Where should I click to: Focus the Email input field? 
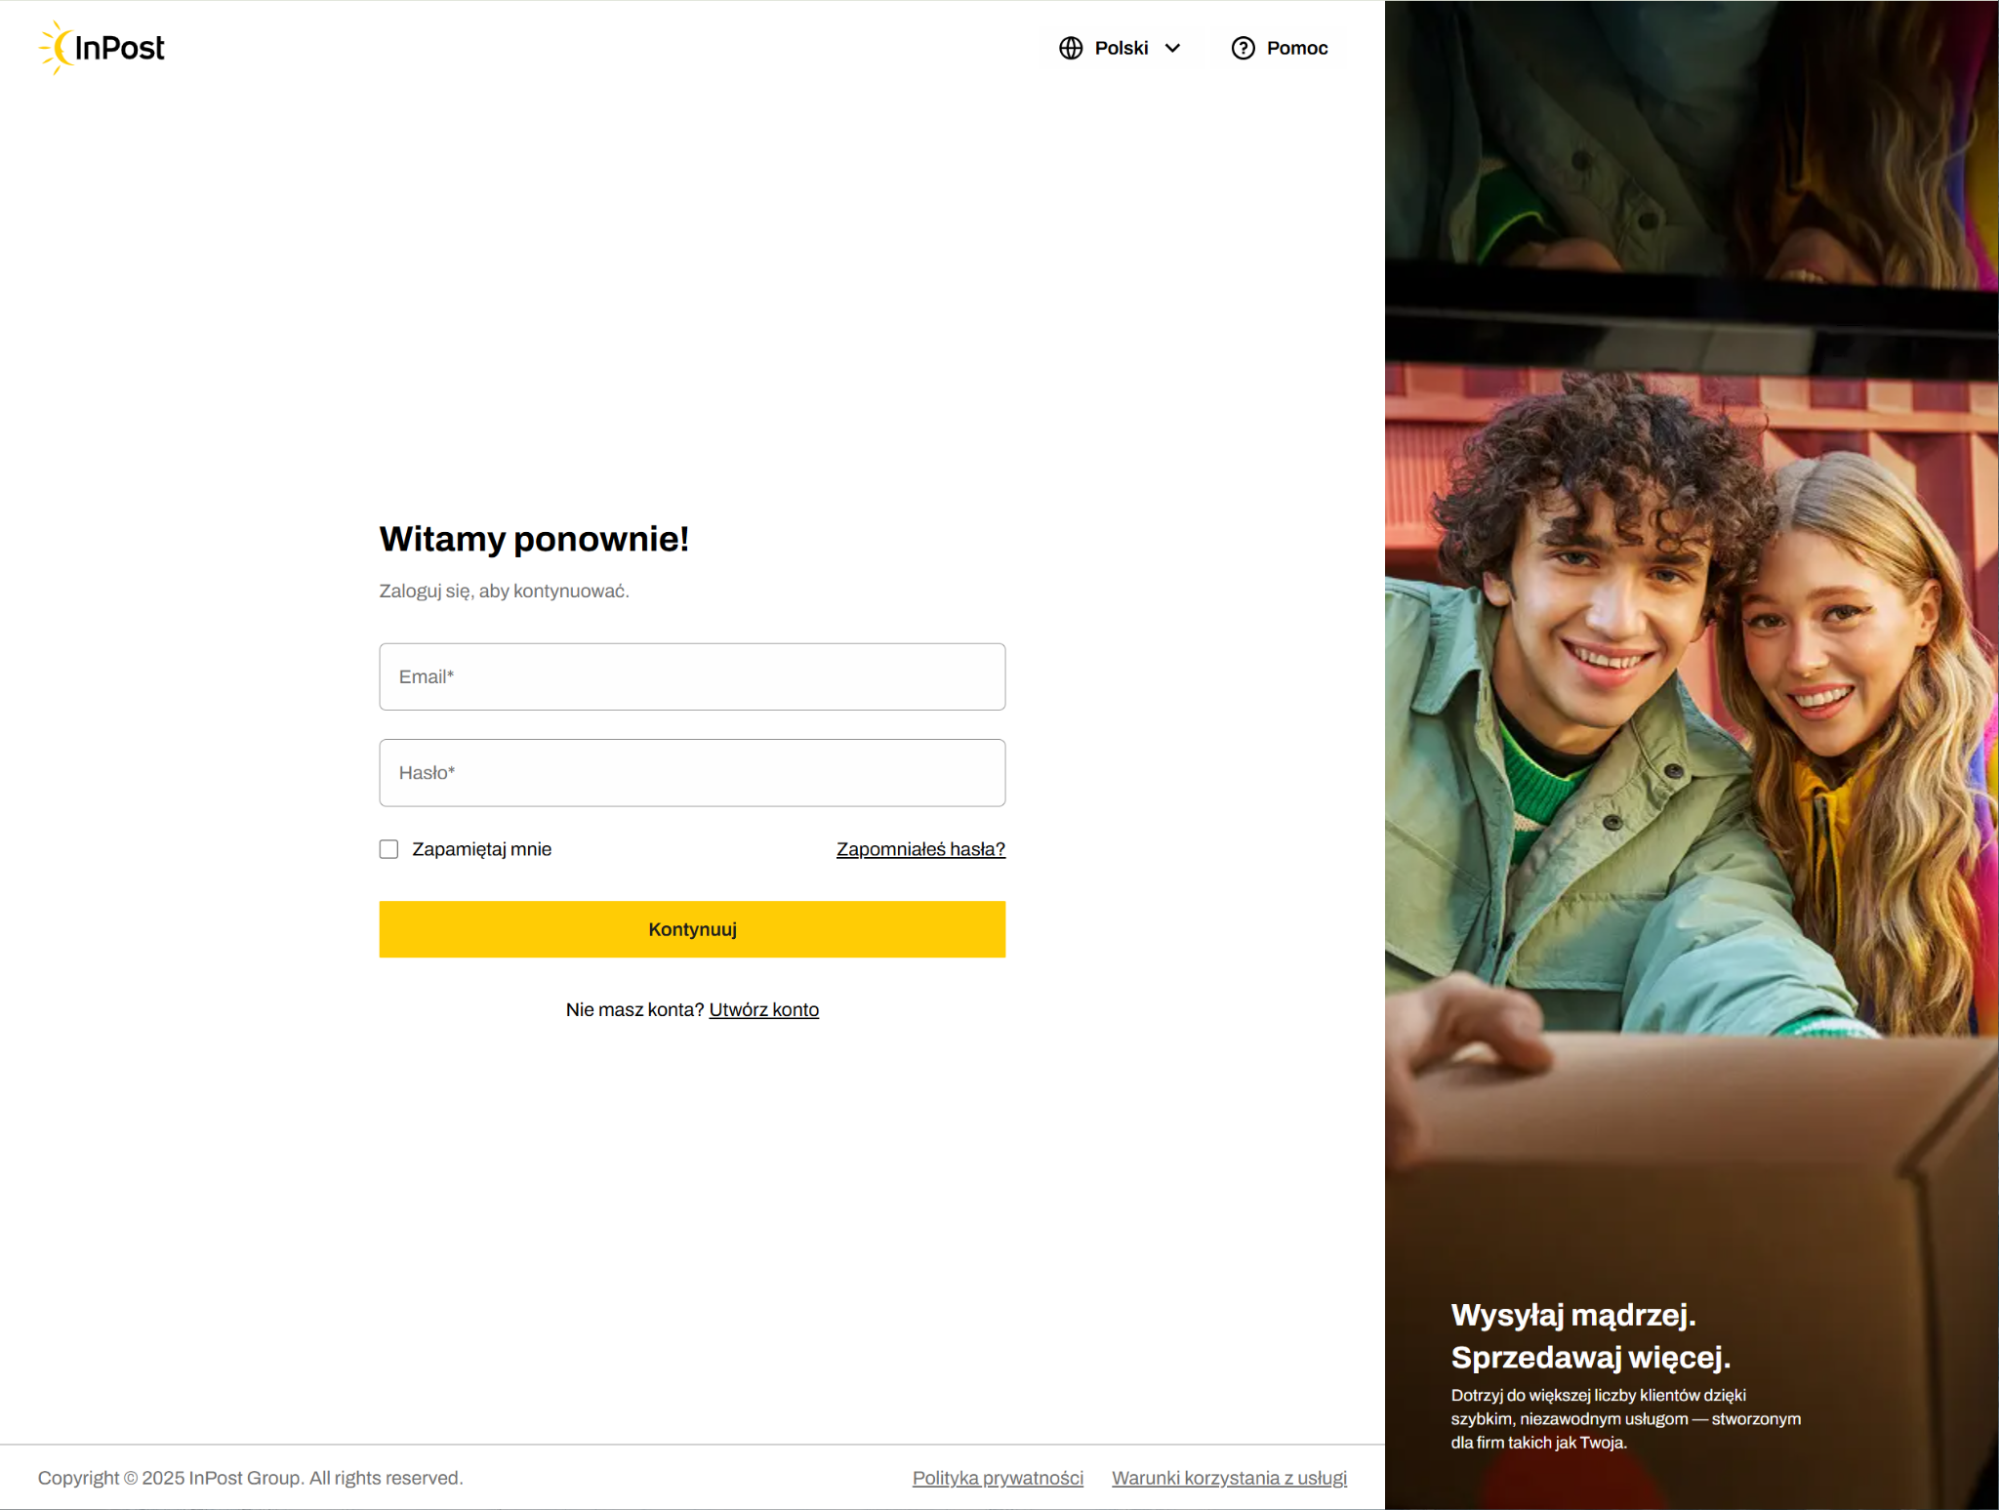click(692, 677)
